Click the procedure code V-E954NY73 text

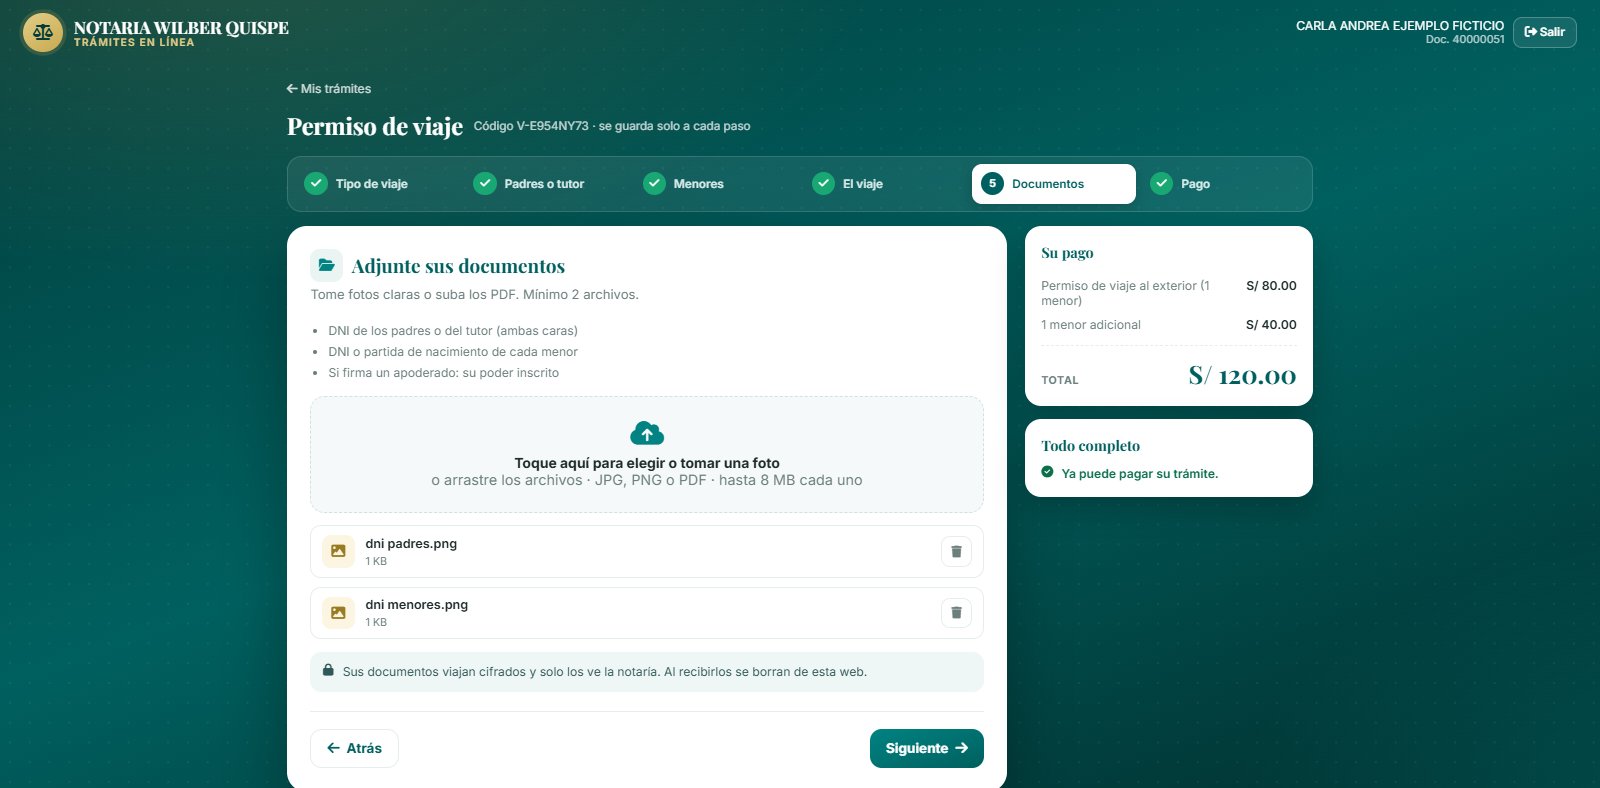point(531,126)
